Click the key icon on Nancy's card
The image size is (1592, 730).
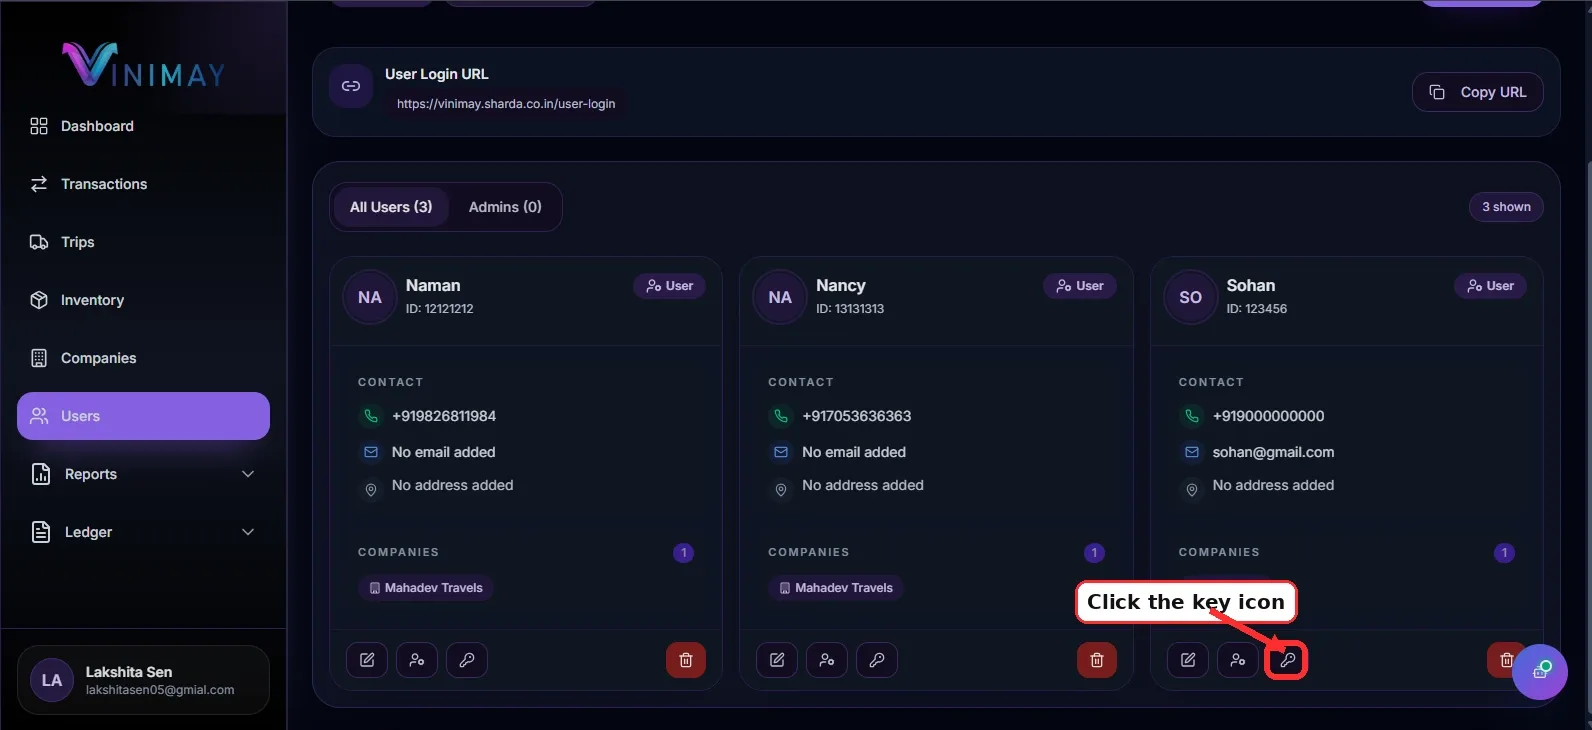click(877, 660)
